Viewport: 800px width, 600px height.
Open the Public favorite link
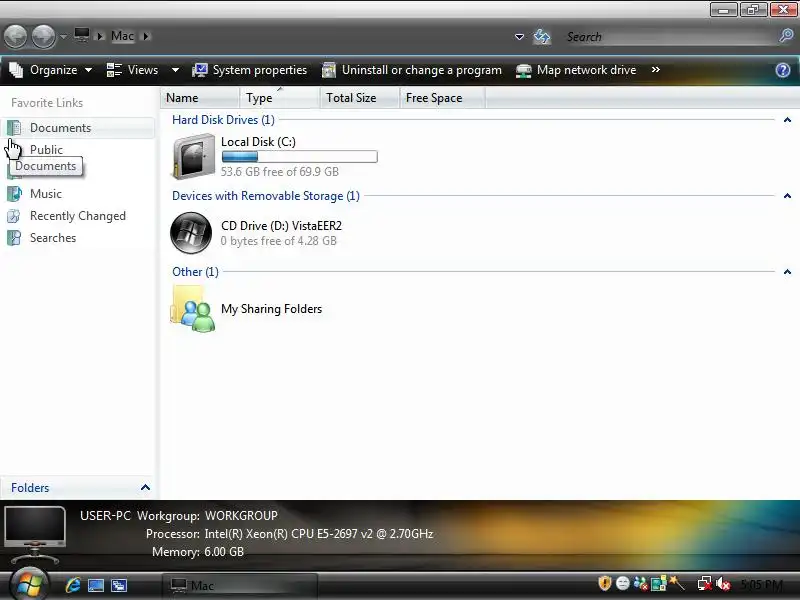pyautogui.click(x=46, y=149)
